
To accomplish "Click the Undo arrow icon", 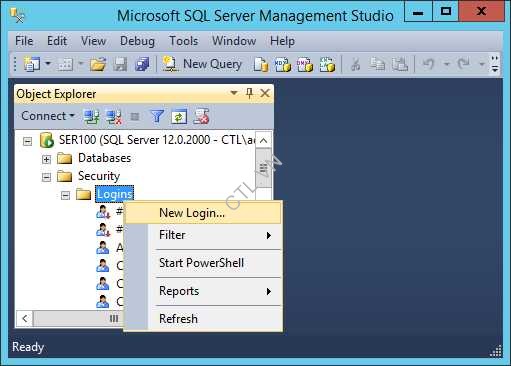I will pyautogui.click(x=429, y=64).
